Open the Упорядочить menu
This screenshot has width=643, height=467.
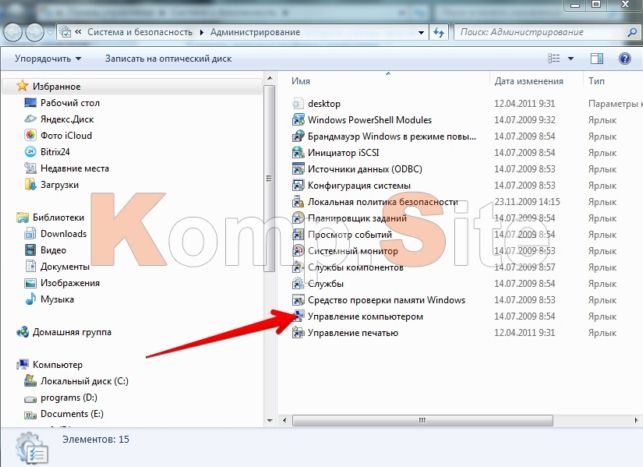tap(48, 59)
